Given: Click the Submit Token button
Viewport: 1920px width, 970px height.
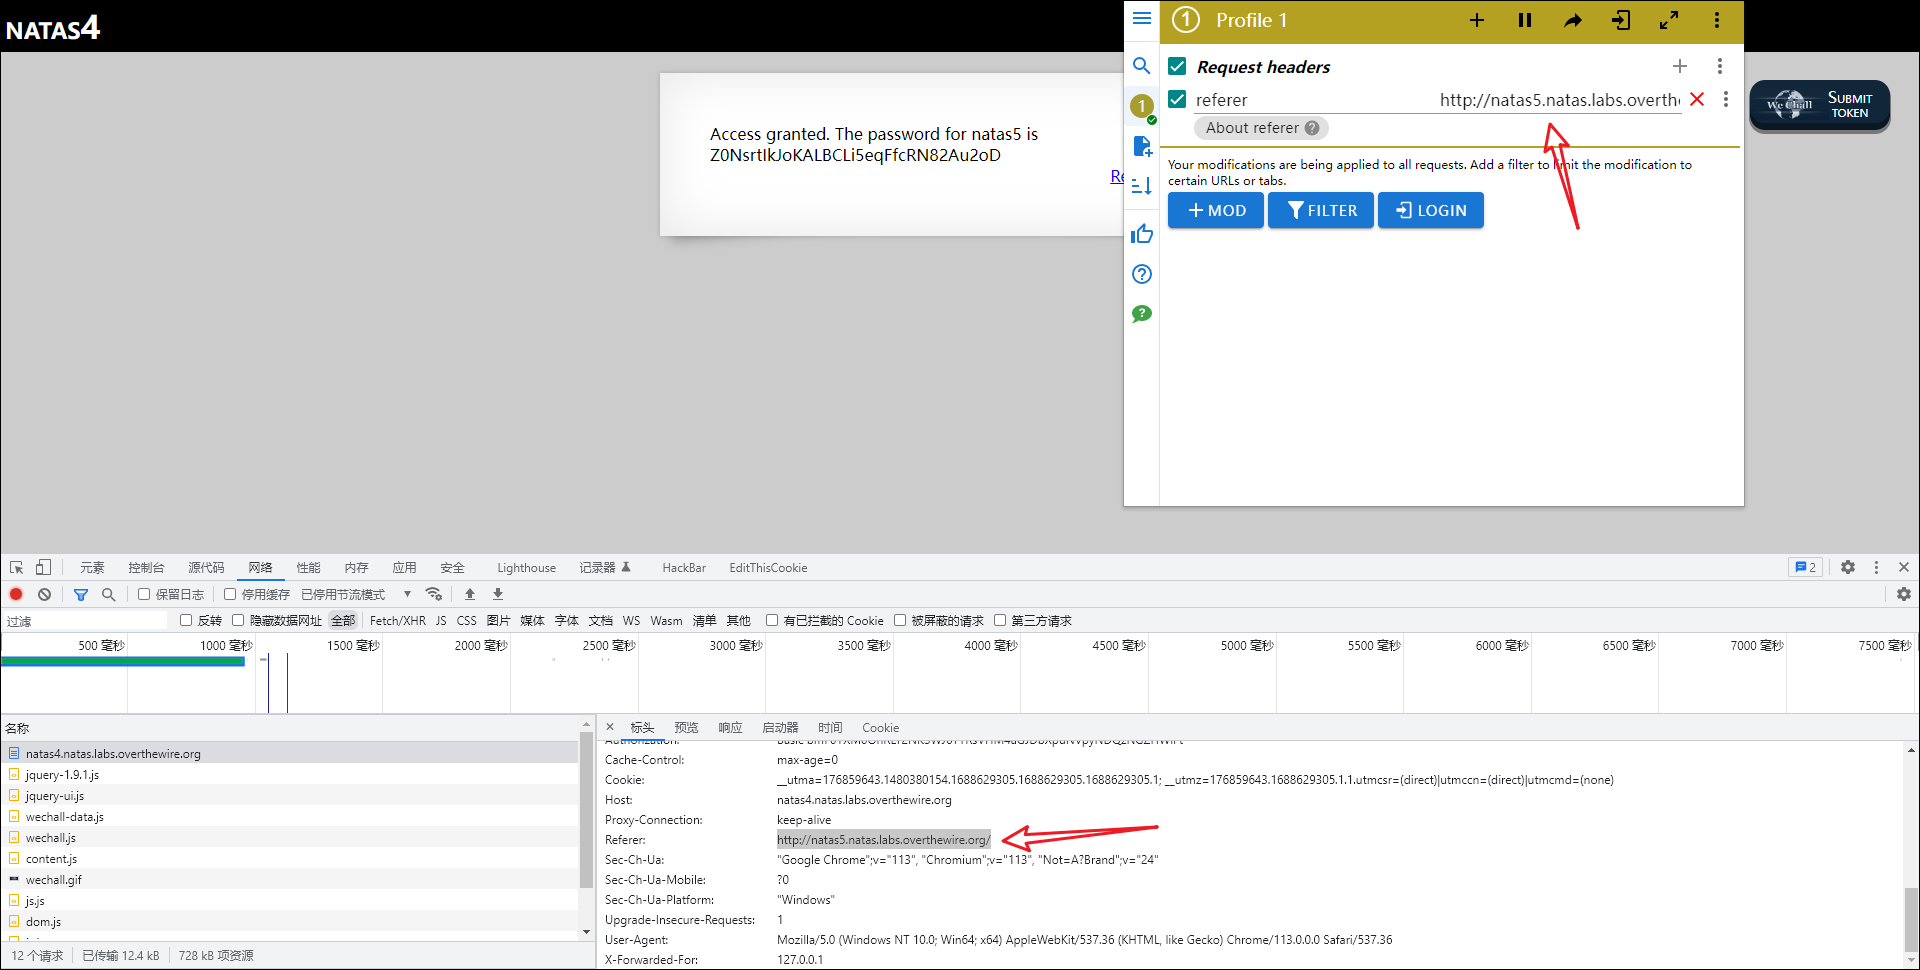Looking at the screenshot, I should [1819, 105].
